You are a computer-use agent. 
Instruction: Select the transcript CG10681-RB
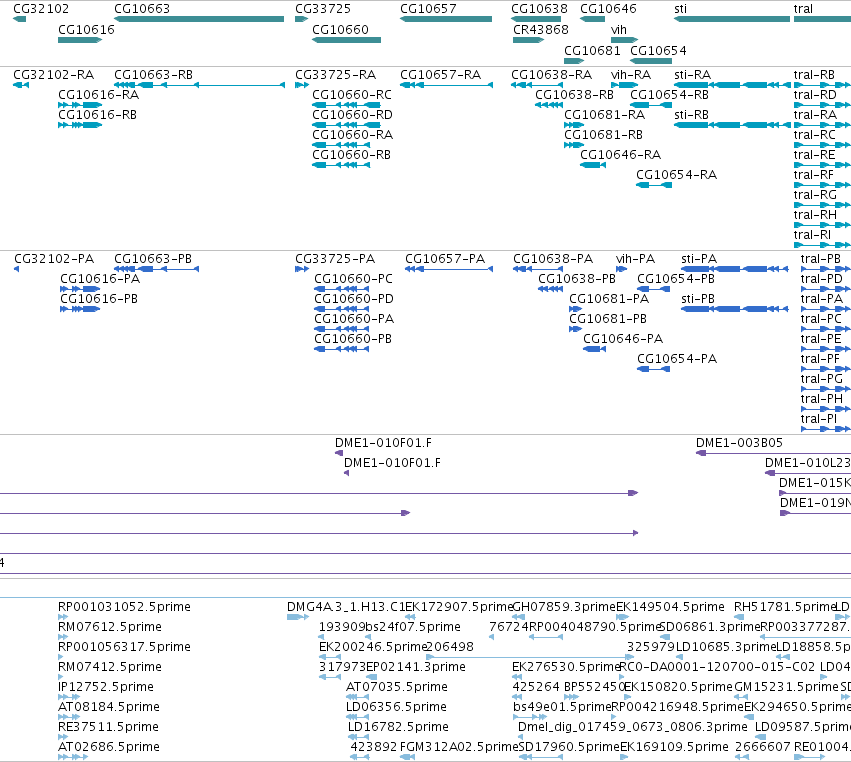pos(574,145)
